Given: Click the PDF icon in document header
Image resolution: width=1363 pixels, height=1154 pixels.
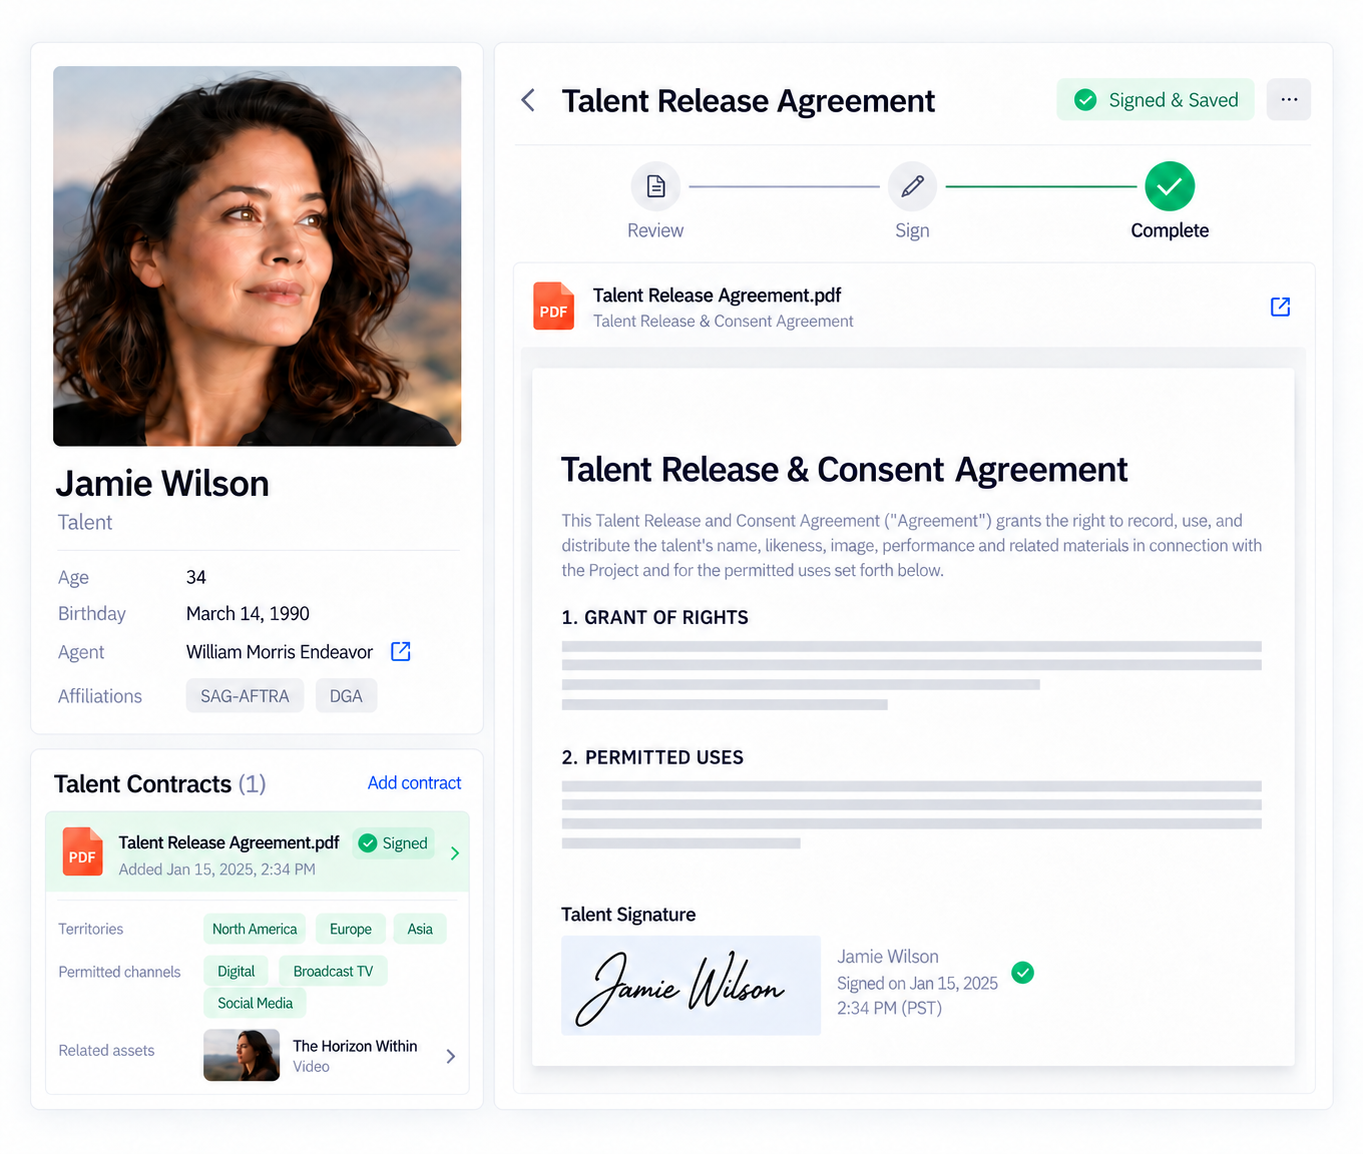Looking at the screenshot, I should (x=553, y=306).
